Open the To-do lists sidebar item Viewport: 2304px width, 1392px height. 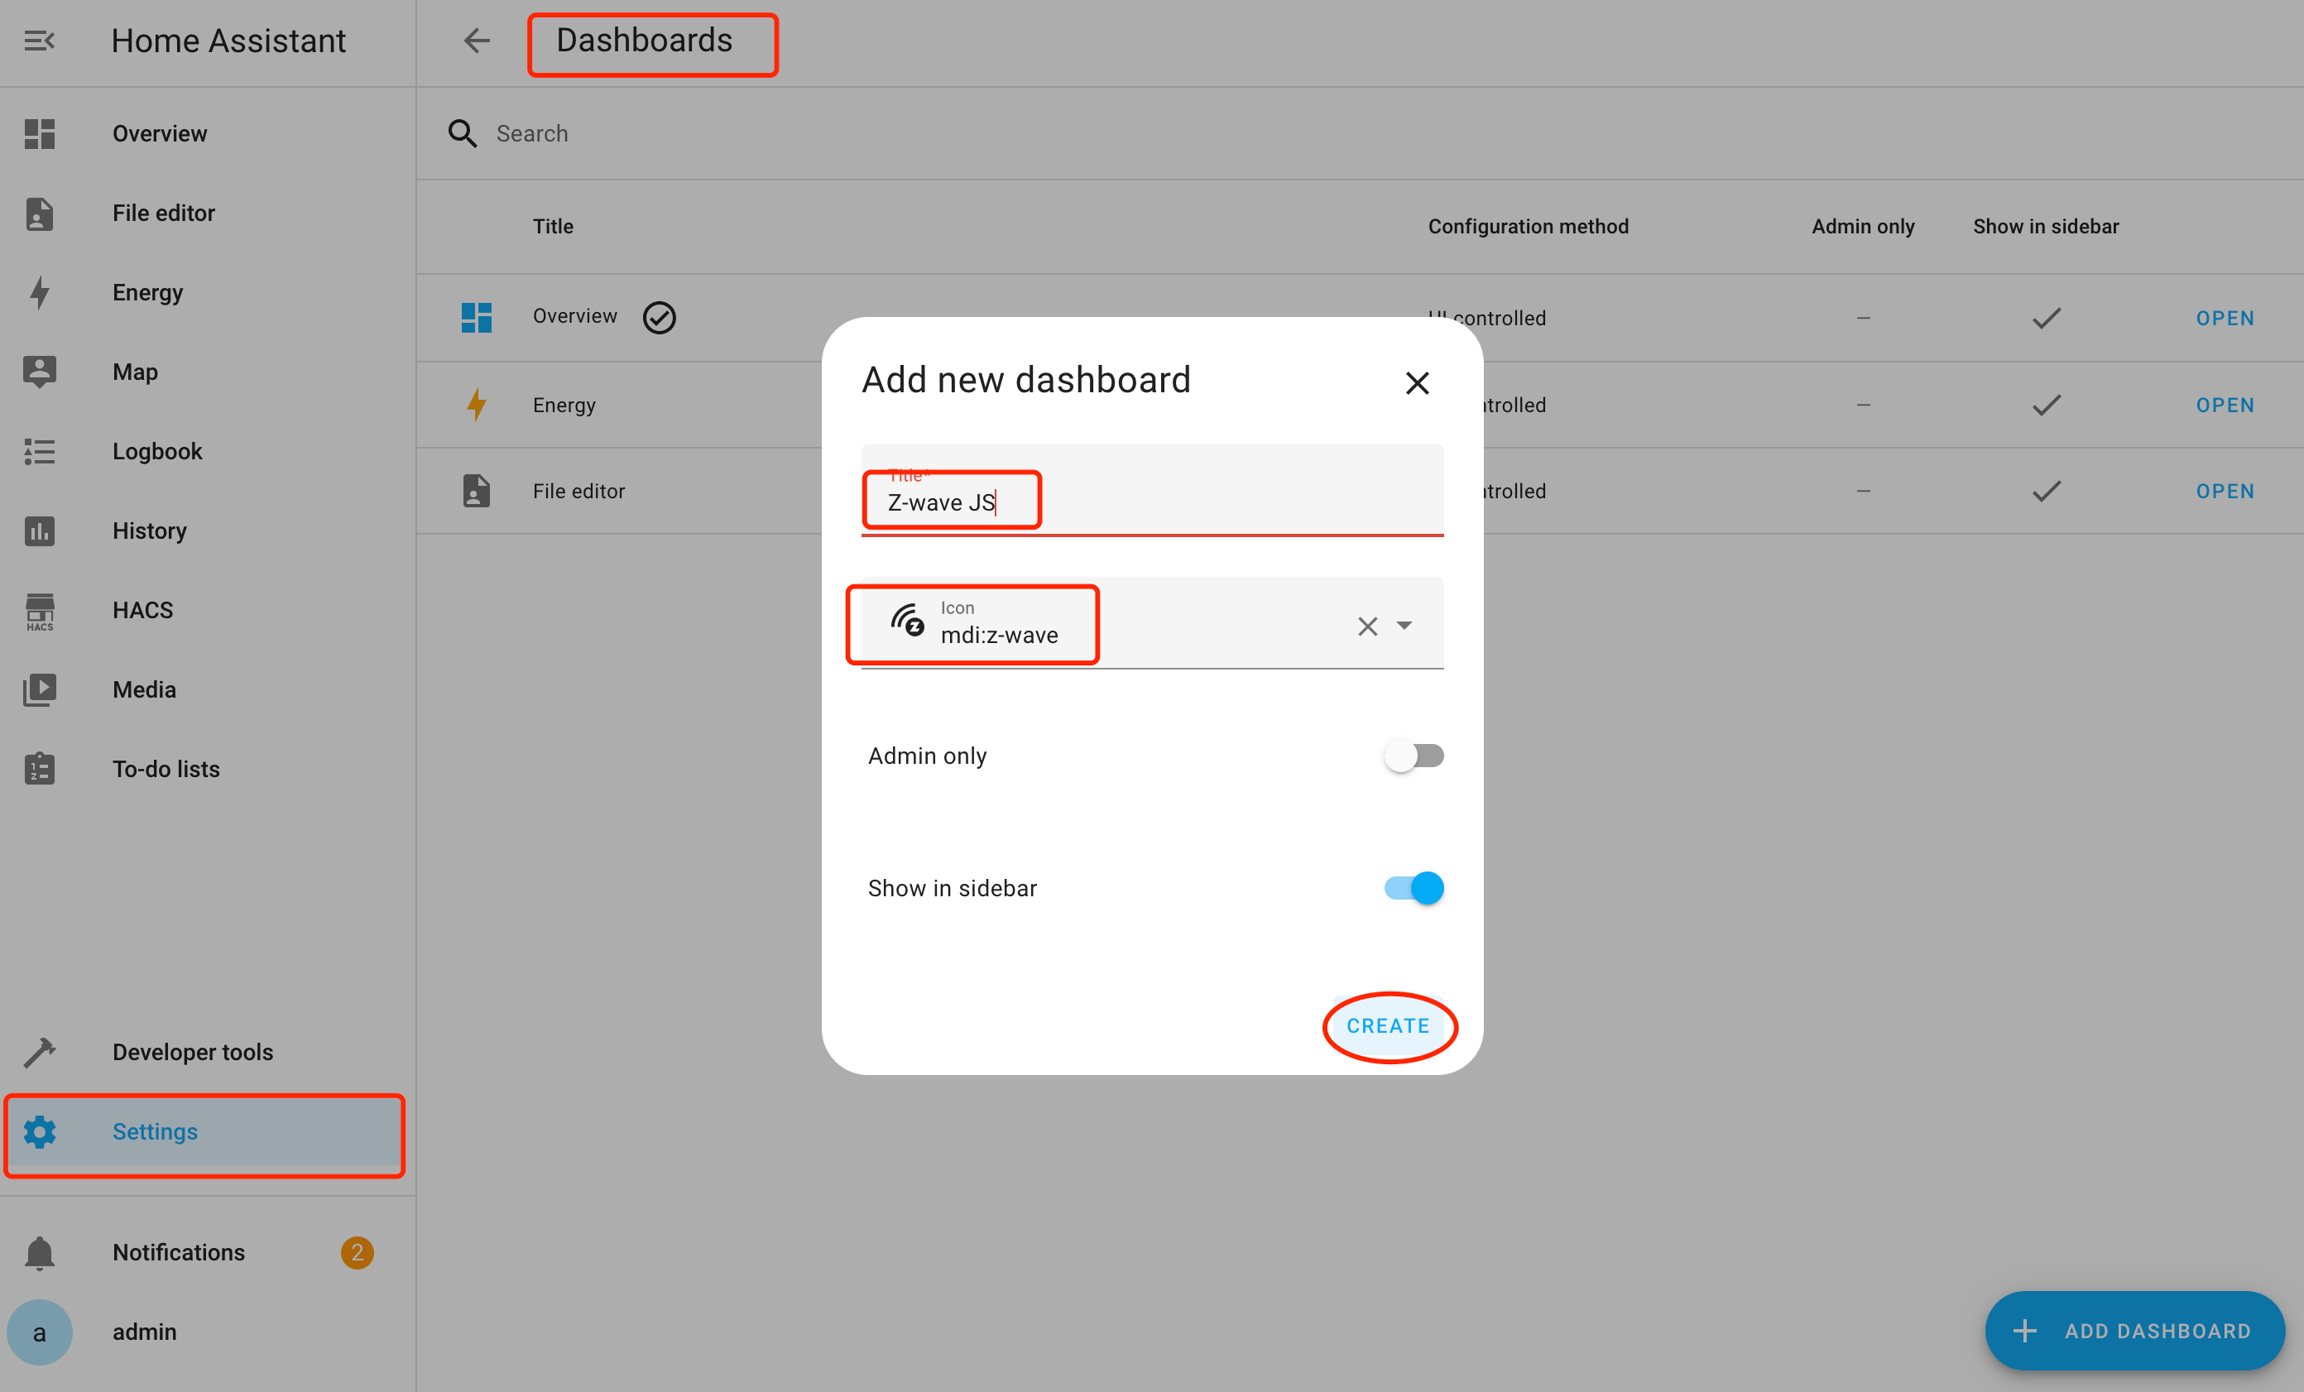click(165, 769)
